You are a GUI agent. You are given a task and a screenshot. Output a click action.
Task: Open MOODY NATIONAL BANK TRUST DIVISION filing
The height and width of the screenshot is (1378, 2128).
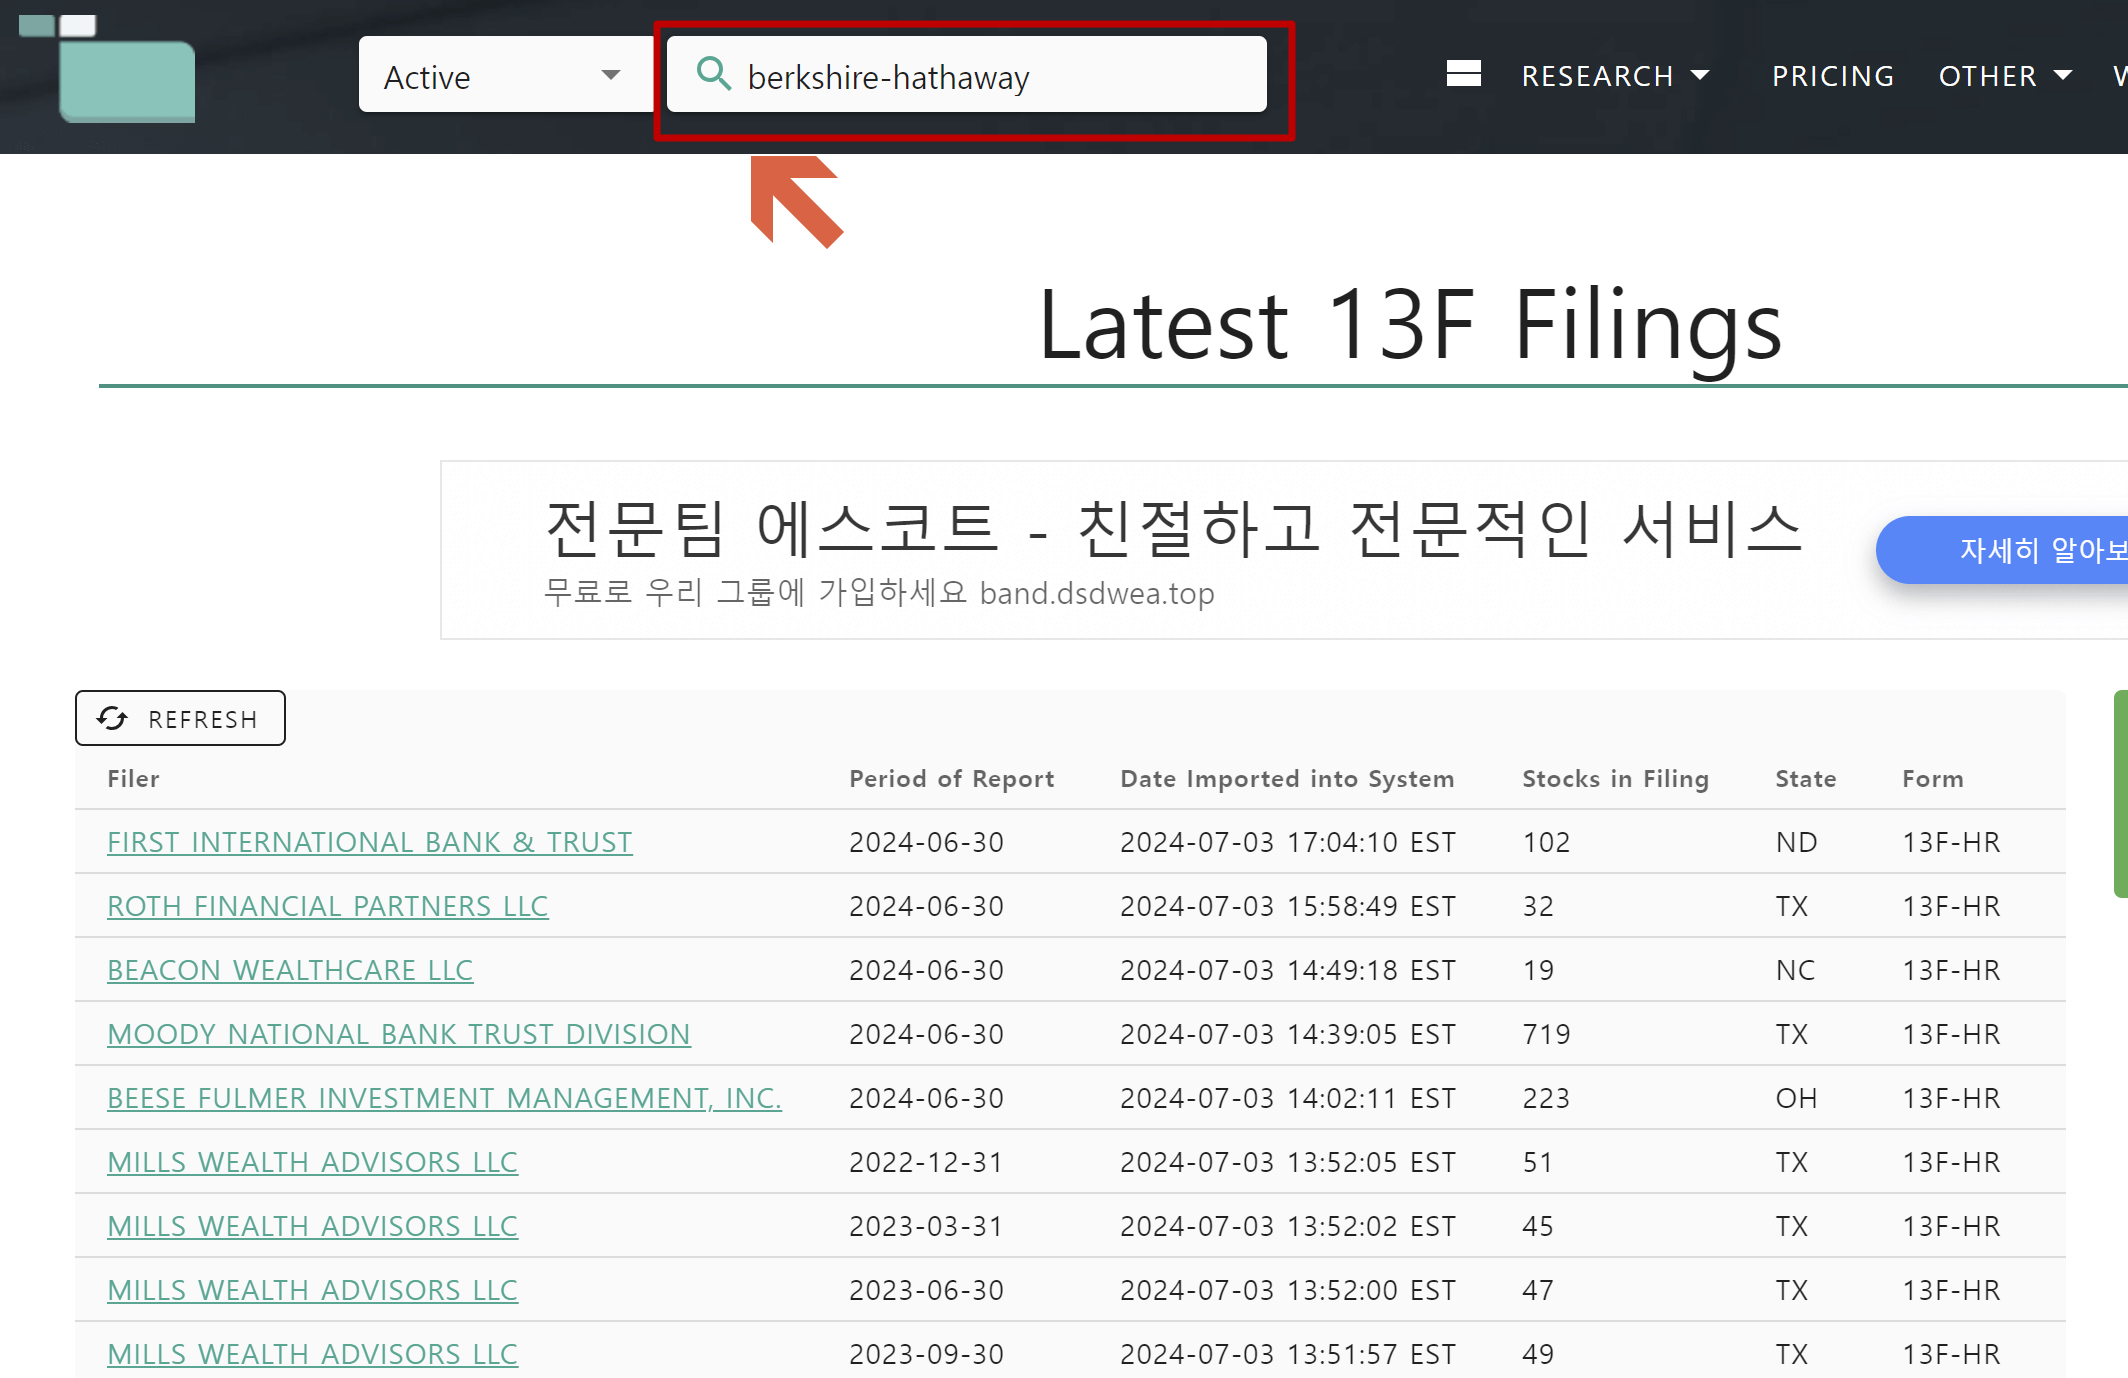tap(399, 1033)
